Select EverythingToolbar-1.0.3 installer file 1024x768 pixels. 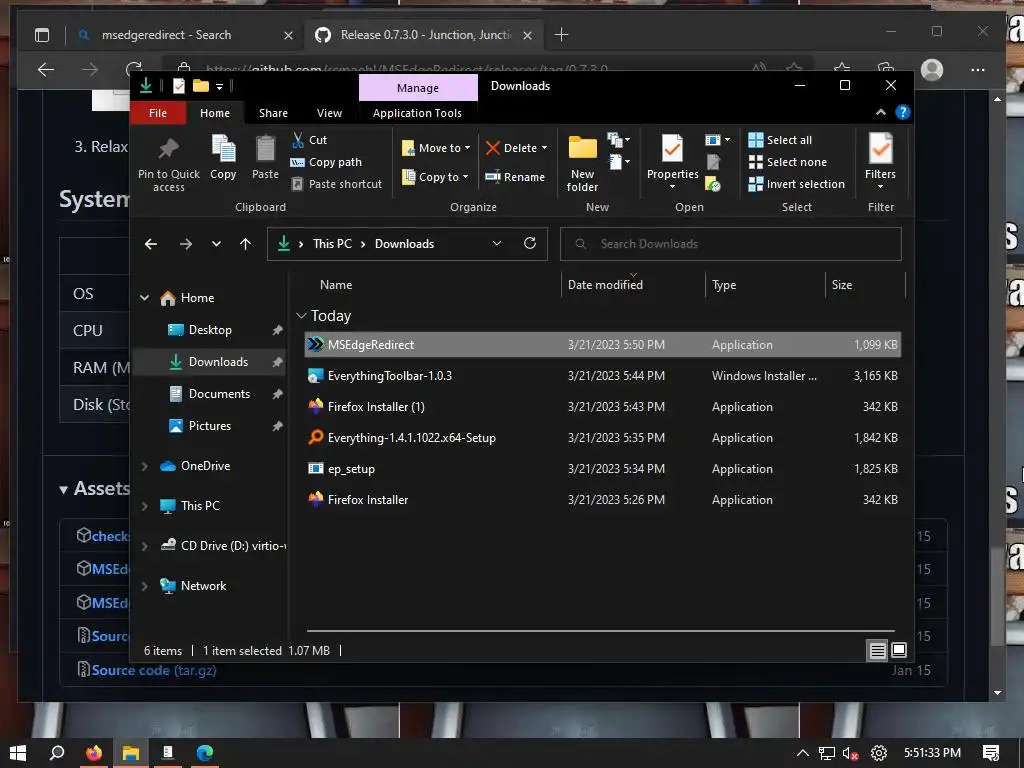click(x=603, y=376)
